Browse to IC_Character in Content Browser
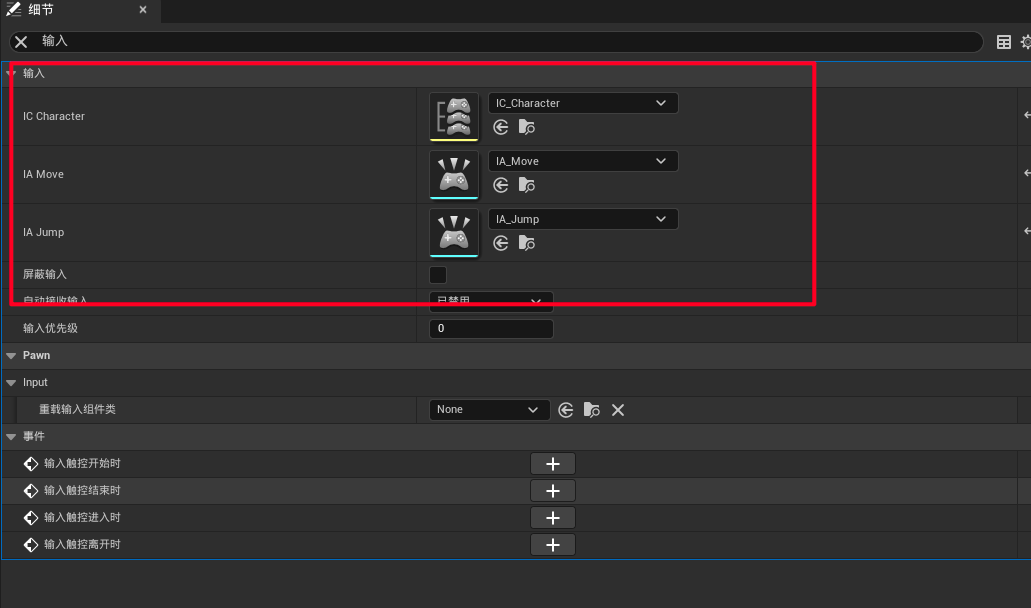Image resolution: width=1031 pixels, height=608 pixels. tap(527, 127)
